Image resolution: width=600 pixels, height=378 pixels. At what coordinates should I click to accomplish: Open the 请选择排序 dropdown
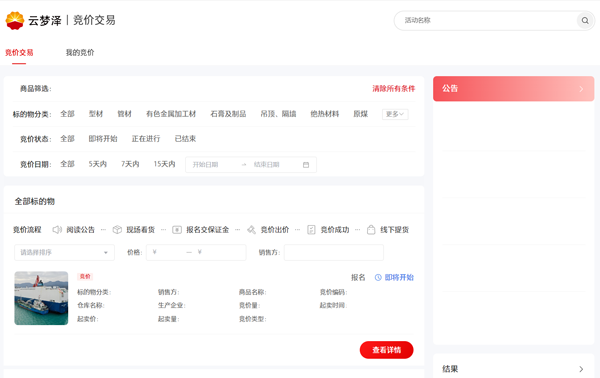64,253
